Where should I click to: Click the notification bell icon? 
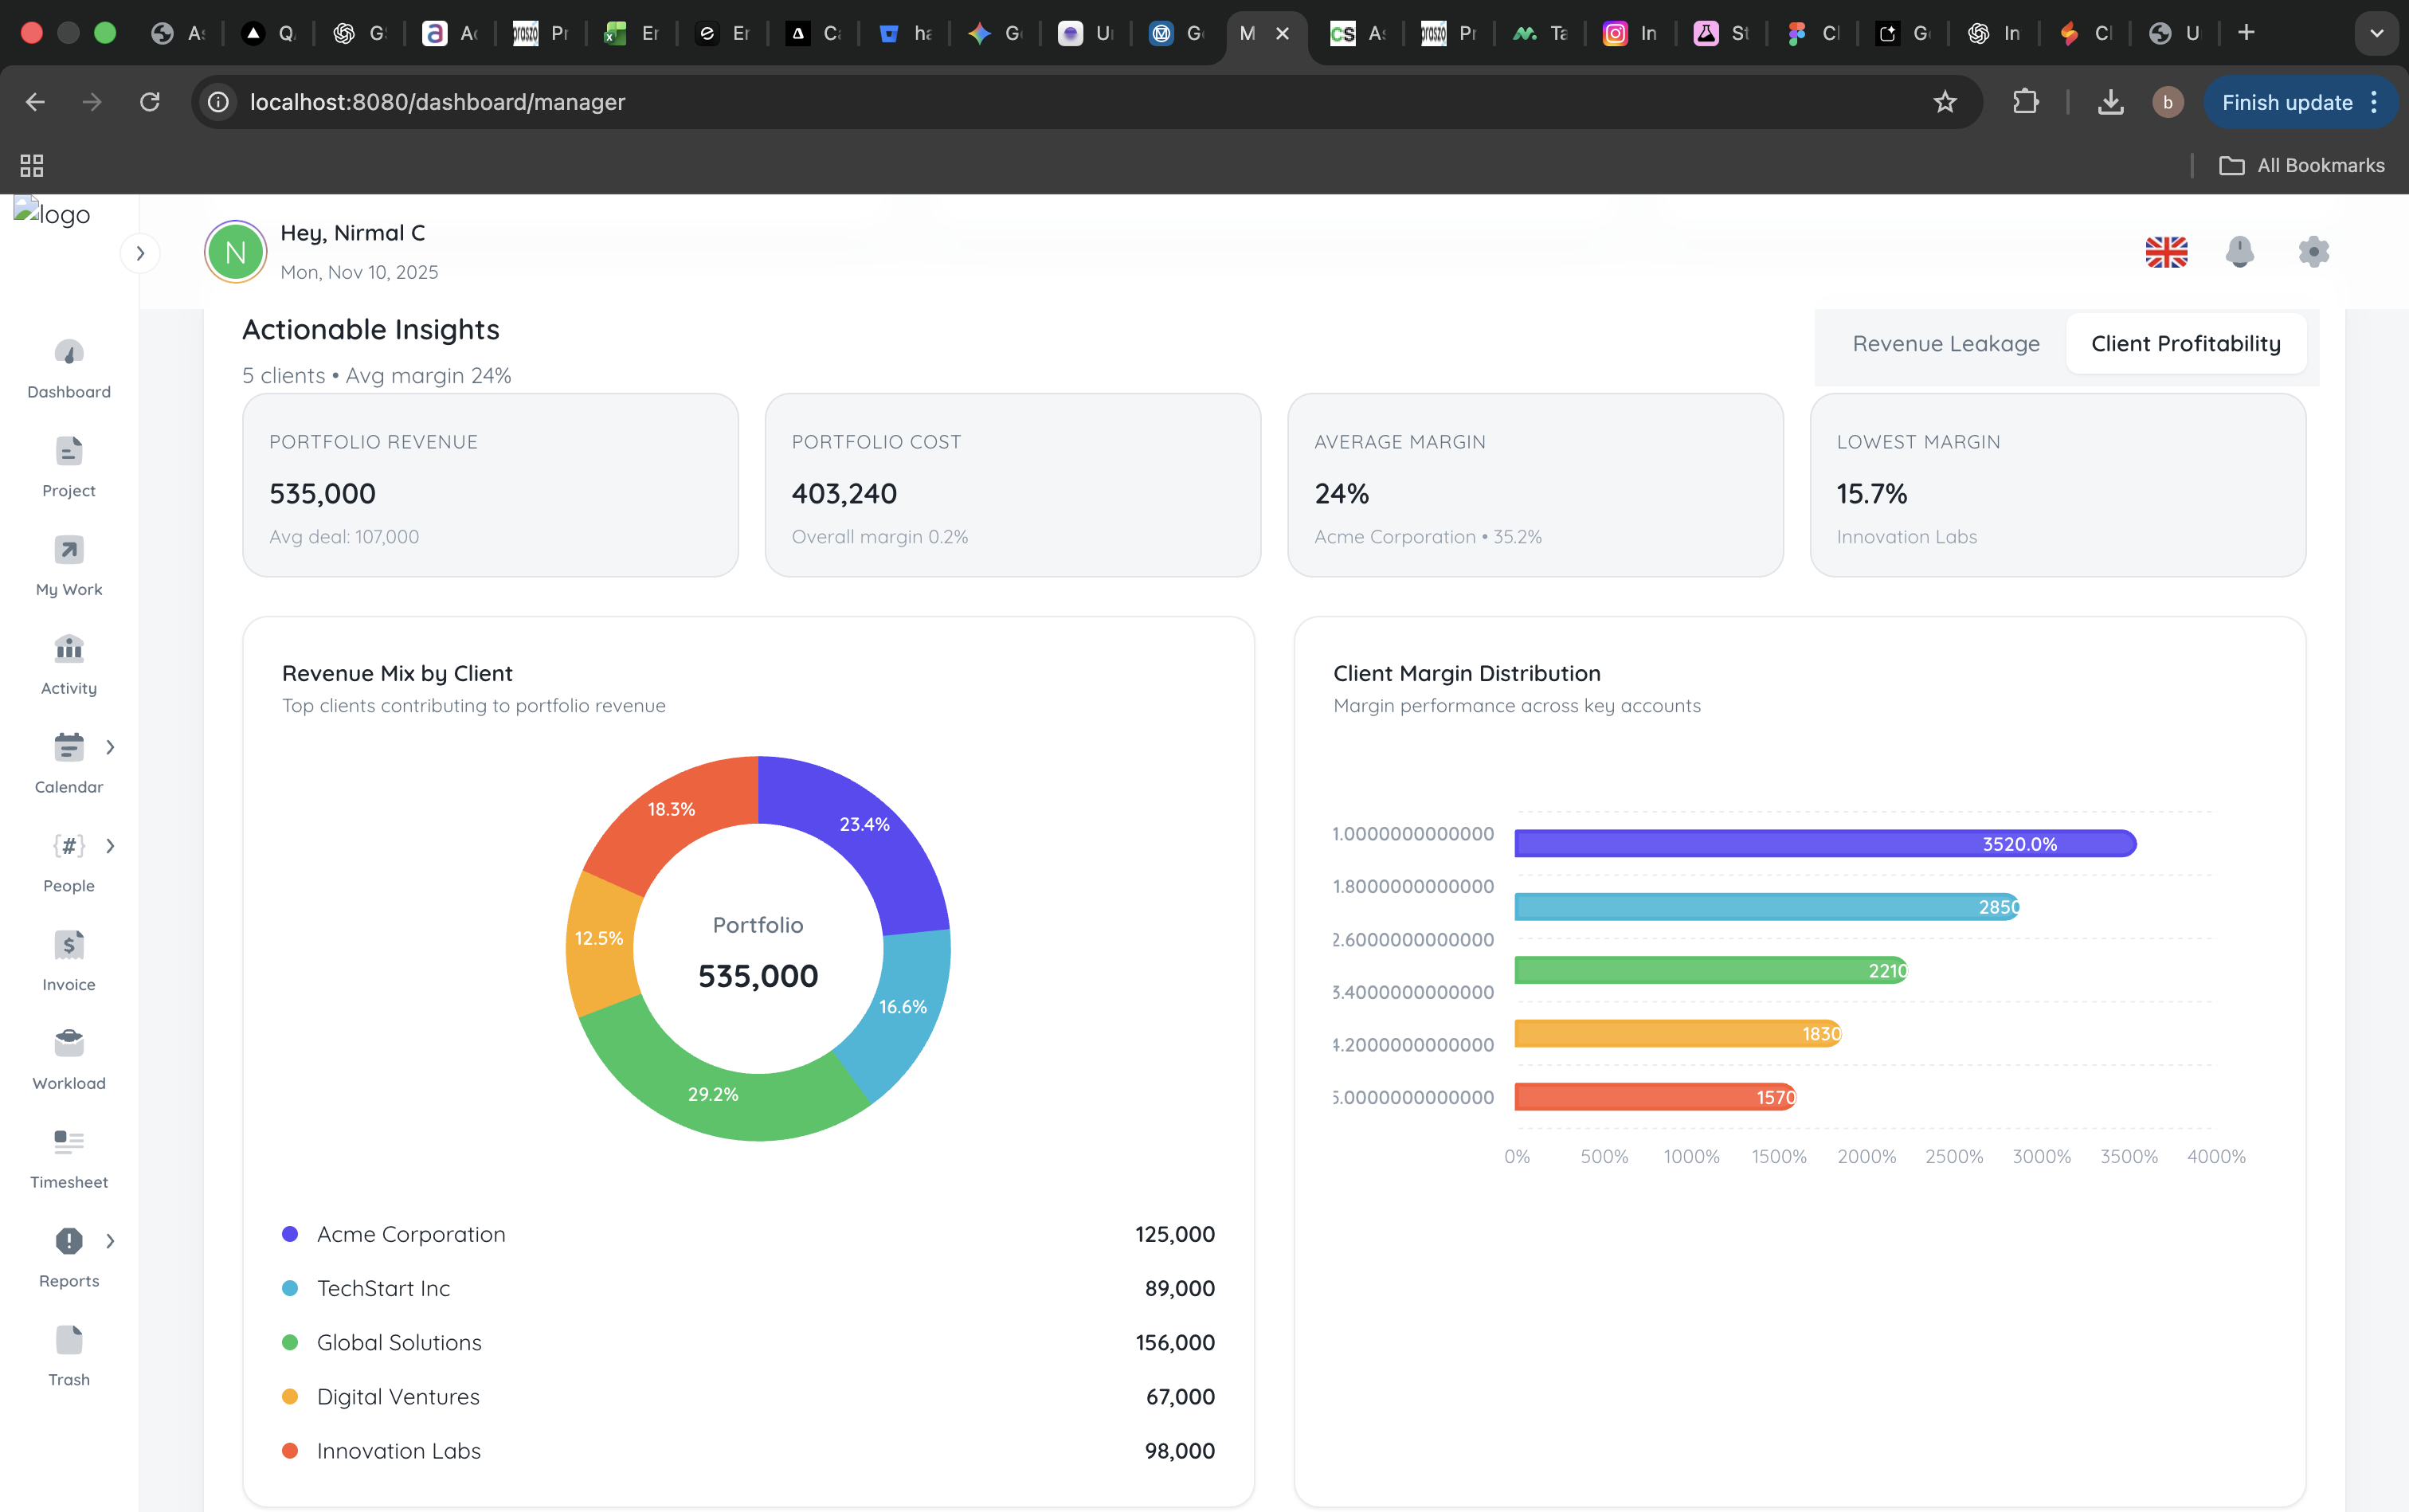[x=2239, y=252]
